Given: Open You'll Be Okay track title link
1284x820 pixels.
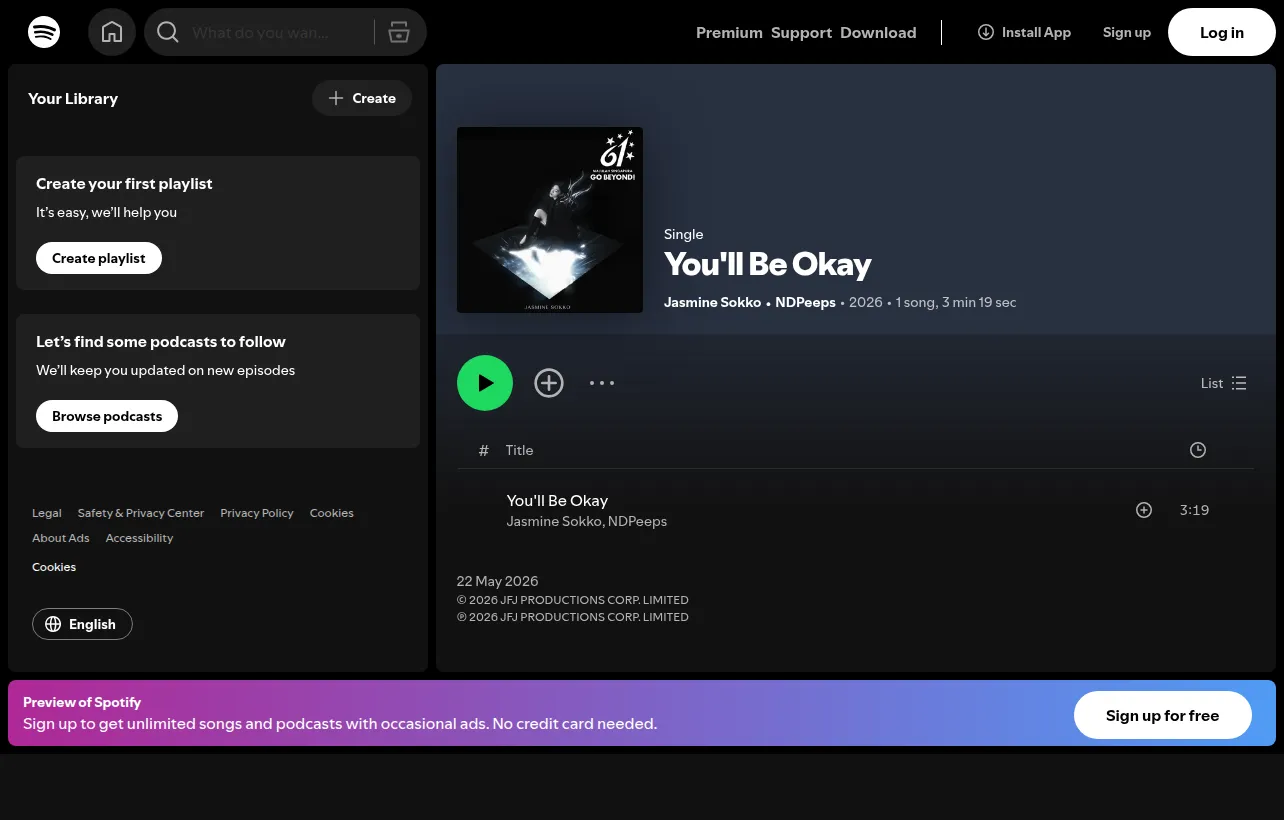Looking at the screenshot, I should point(557,500).
